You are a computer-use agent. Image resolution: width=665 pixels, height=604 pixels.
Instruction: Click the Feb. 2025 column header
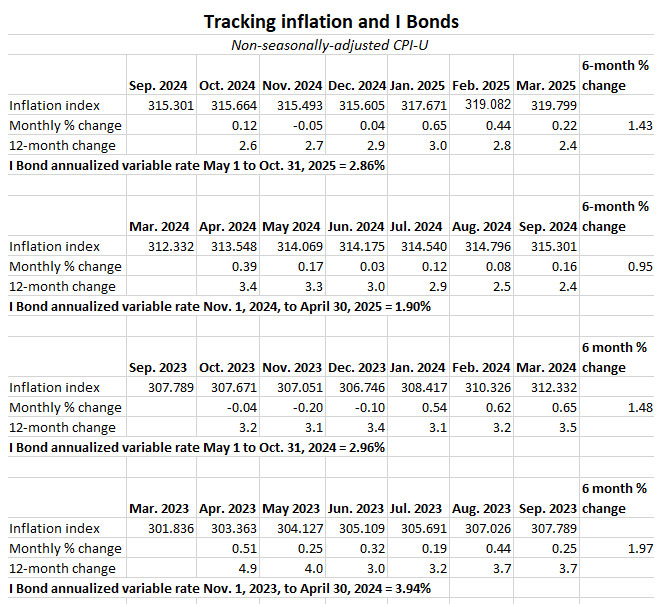click(480, 85)
